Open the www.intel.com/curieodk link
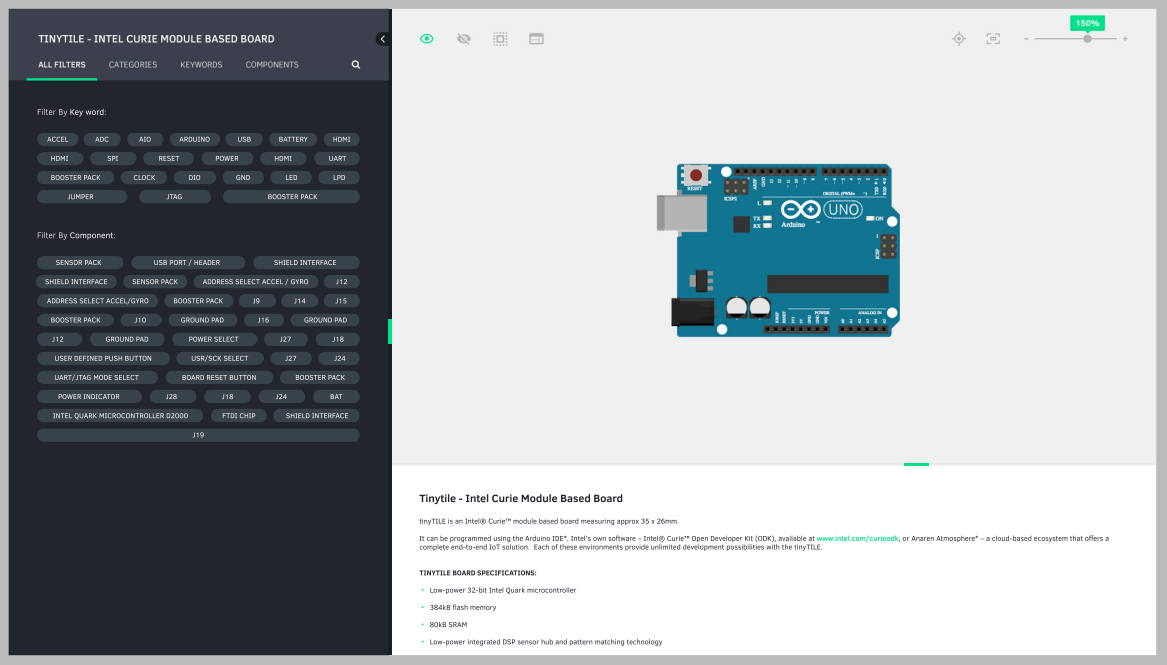This screenshot has width=1167, height=665. pos(857,539)
